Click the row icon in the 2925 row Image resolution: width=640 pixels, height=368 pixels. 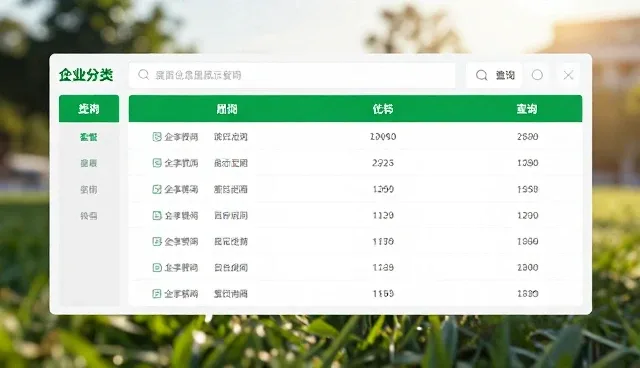(x=157, y=163)
